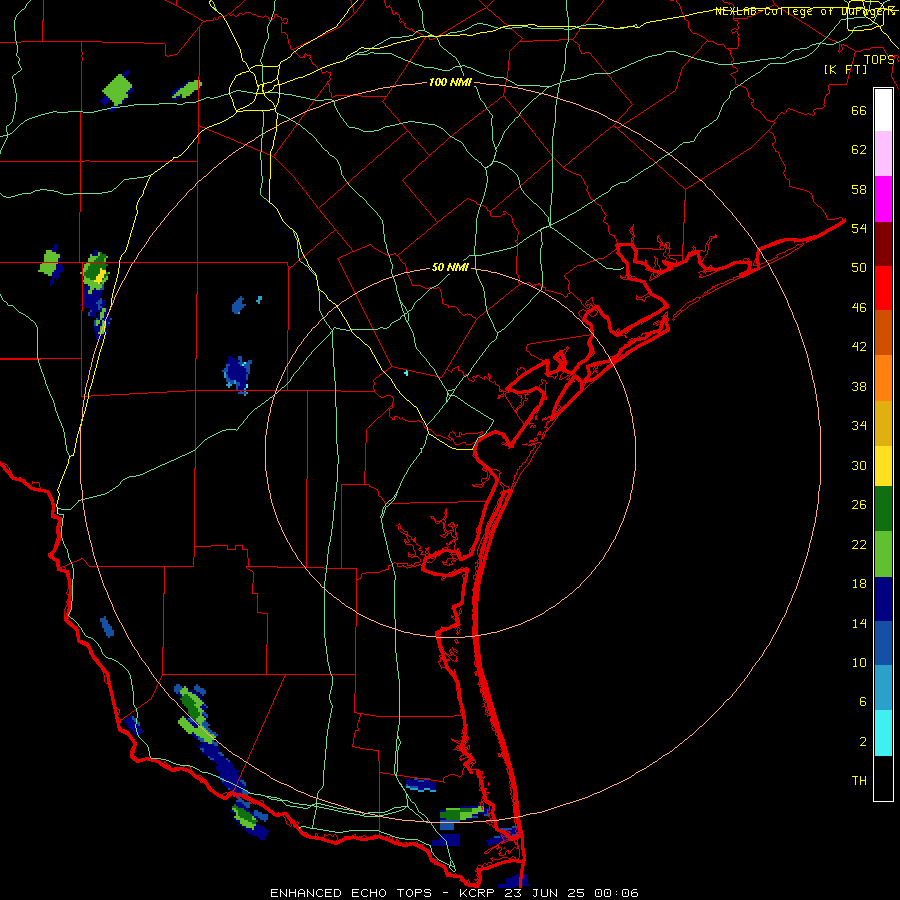Select the bright red legend swatch
900x900 pixels.
point(883,288)
